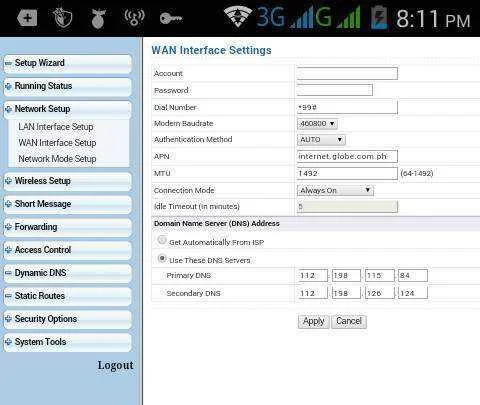The image size is (480, 405).
Task: Expand the Forwarding section
Action: (68, 227)
